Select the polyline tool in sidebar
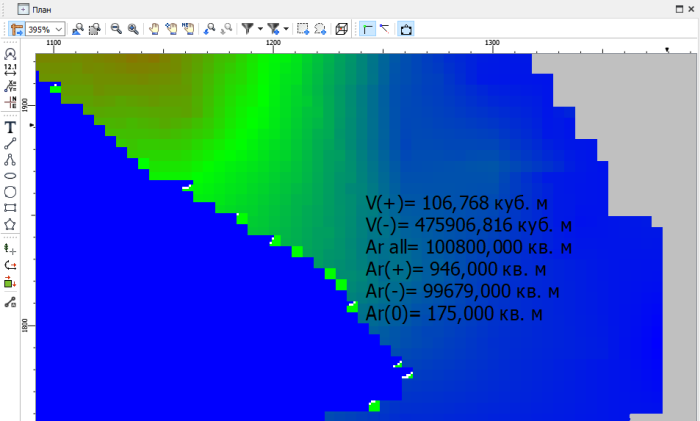This screenshot has width=700, height=421. coord(10,159)
